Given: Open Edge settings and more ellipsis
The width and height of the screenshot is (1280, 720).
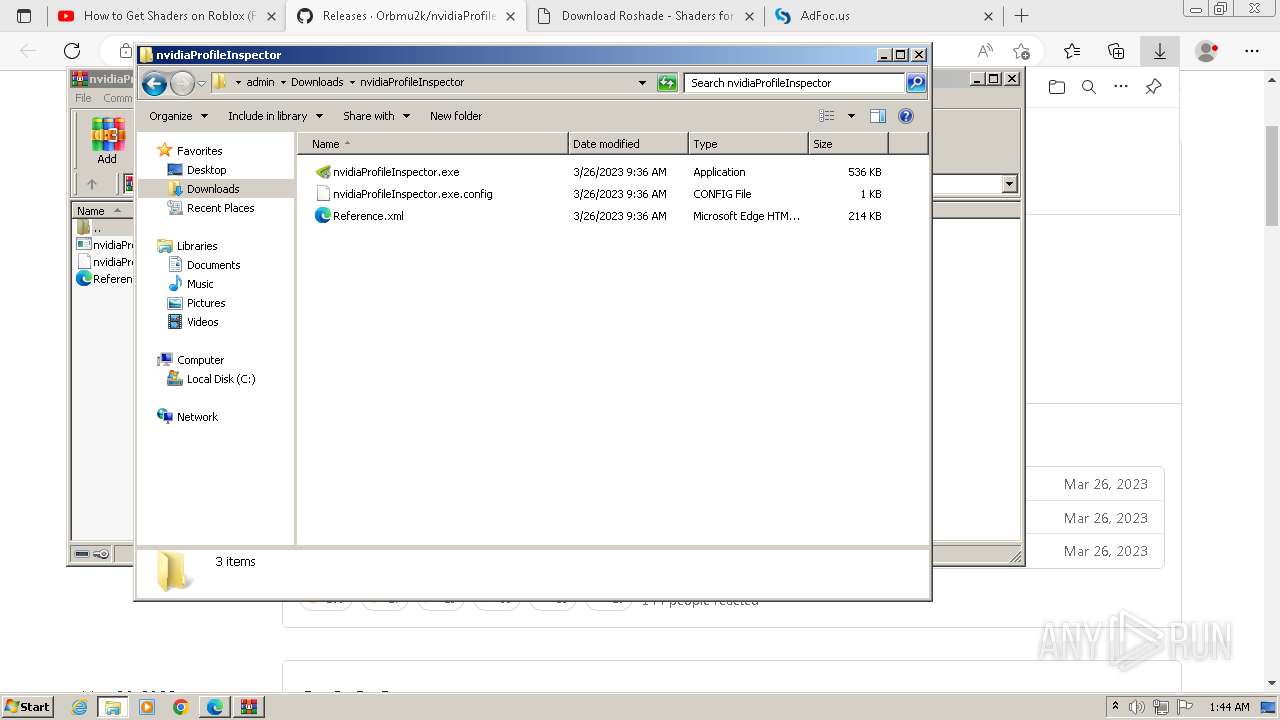Looking at the screenshot, I should point(1252,51).
